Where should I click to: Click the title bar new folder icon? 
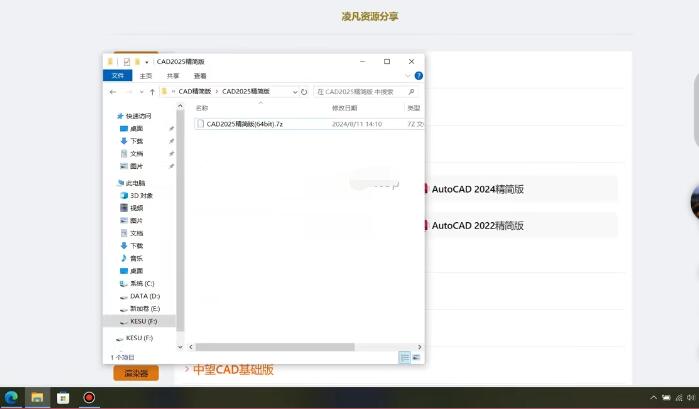[138, 62]
